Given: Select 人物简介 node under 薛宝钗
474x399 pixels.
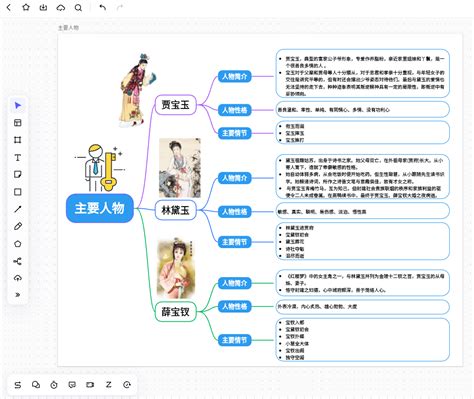Looking at the screenshot, I should click(235, 283).
